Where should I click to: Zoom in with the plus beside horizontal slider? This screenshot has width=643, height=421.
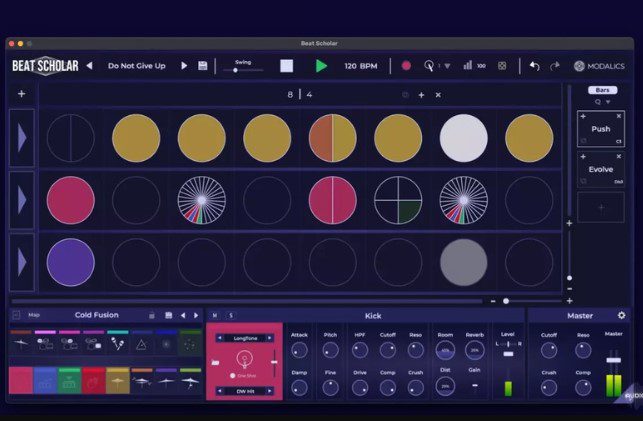pos(570,301)
